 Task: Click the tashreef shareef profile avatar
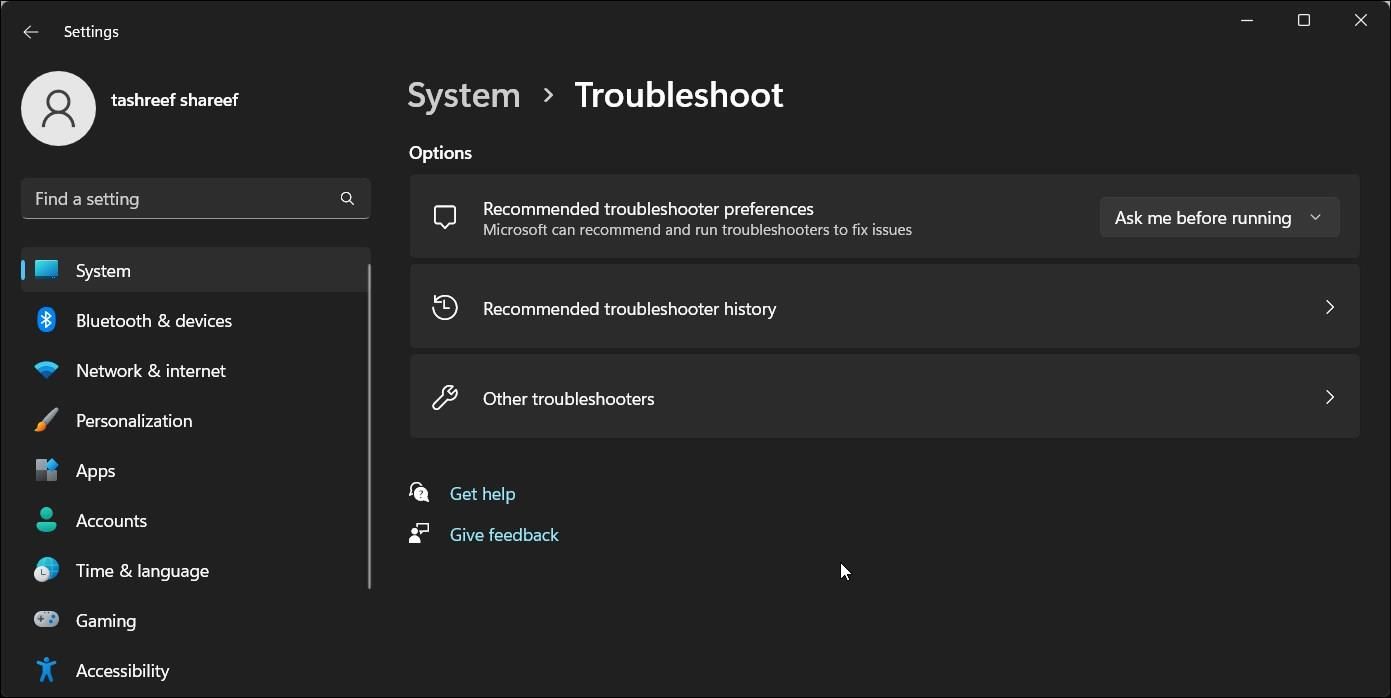[58, 108]
